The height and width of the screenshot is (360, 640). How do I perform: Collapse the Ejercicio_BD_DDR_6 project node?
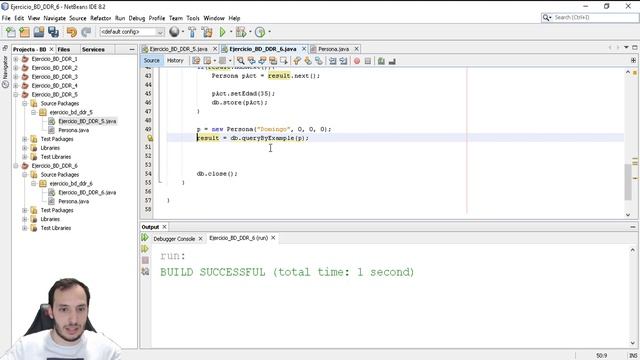[x=16, y=166]
